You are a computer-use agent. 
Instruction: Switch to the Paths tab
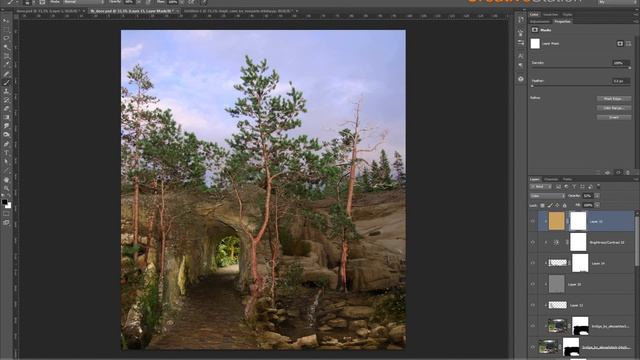click(x=567, y=179)
